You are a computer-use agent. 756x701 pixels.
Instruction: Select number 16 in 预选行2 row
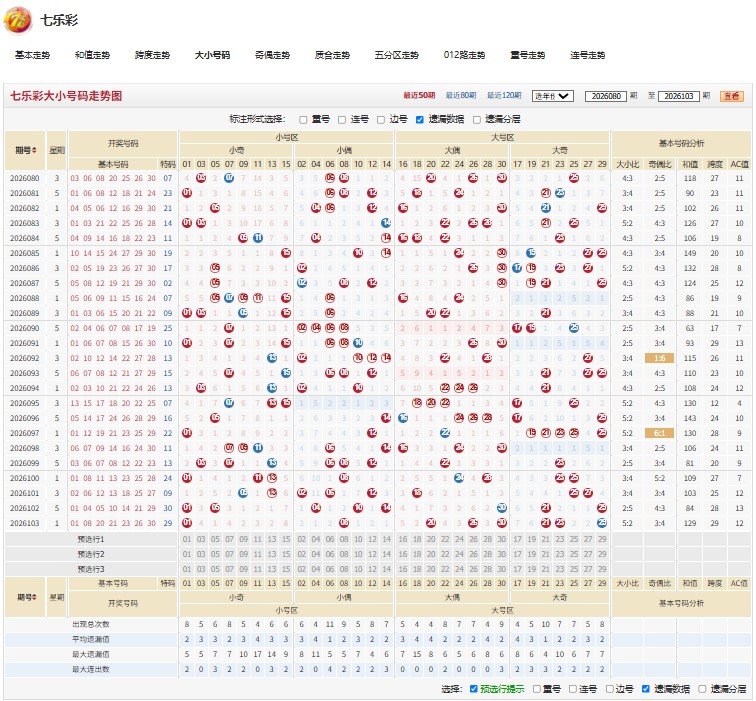pos(403,554)
